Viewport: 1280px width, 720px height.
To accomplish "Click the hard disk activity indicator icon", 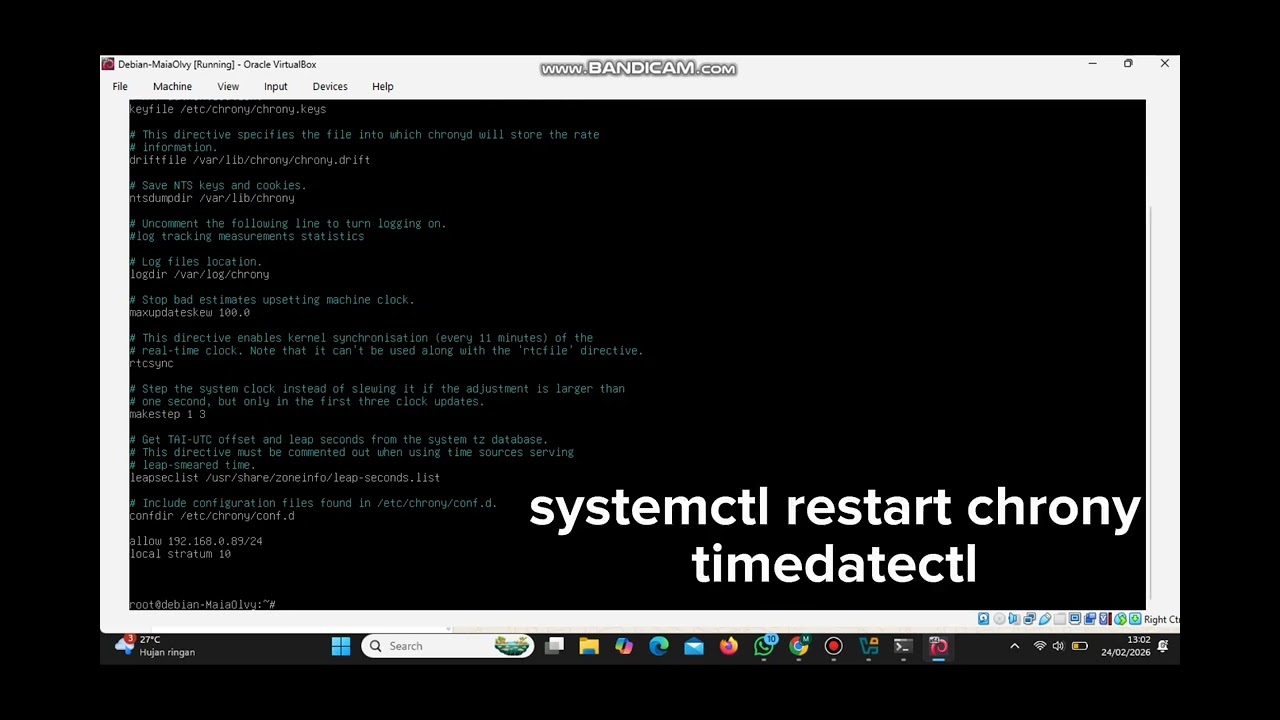I will click(x=984, y=619).
